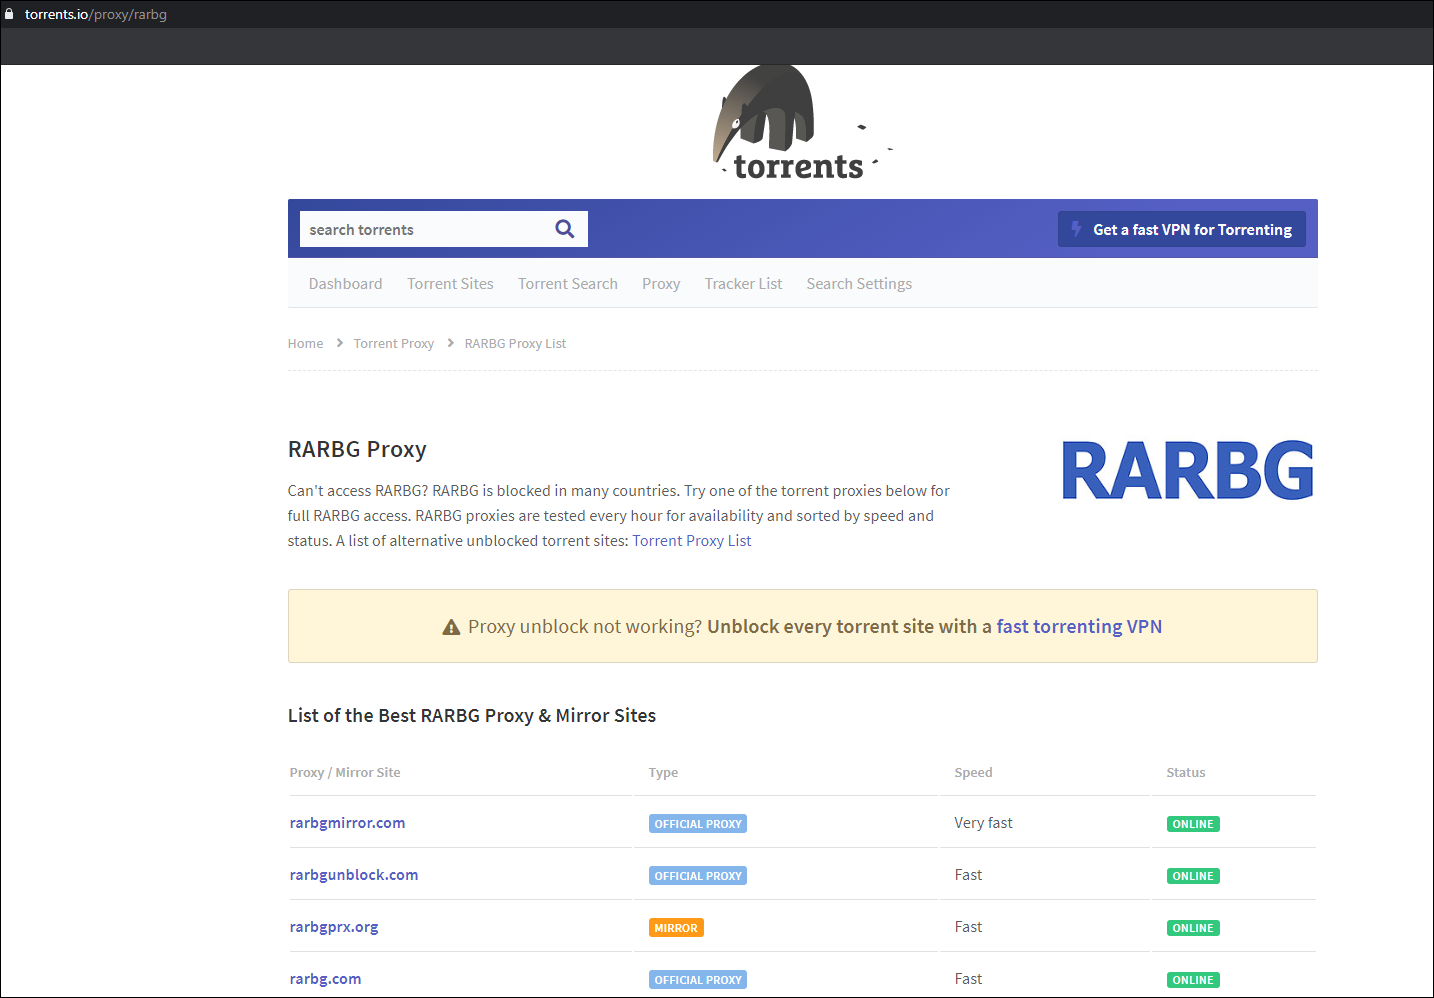Open the Search Settings menu item

pyautogui.click(x=860, y=284)
